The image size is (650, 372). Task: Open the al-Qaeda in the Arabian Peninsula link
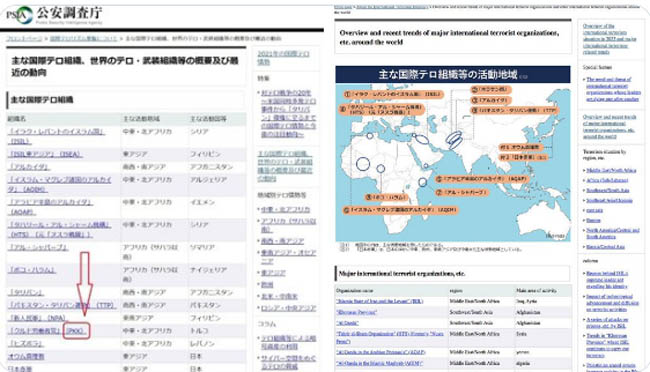click(x=381, y=352)
